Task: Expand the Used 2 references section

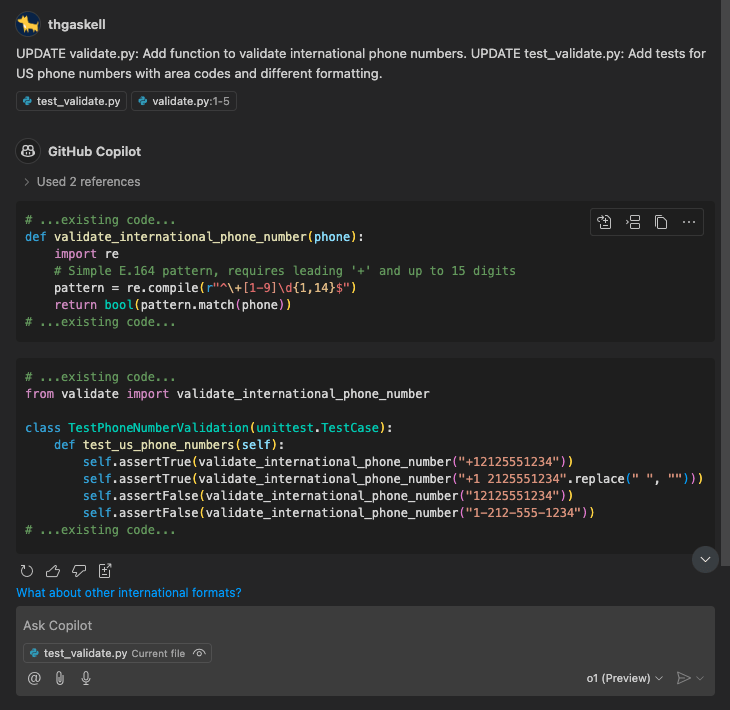Action: click(82, 182)
